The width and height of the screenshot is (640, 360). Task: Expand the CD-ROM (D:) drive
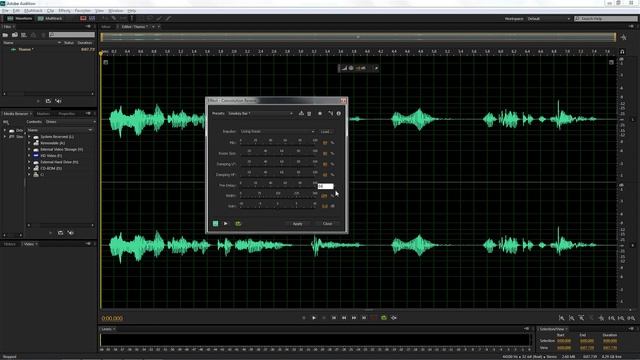[x=29, y=168]
